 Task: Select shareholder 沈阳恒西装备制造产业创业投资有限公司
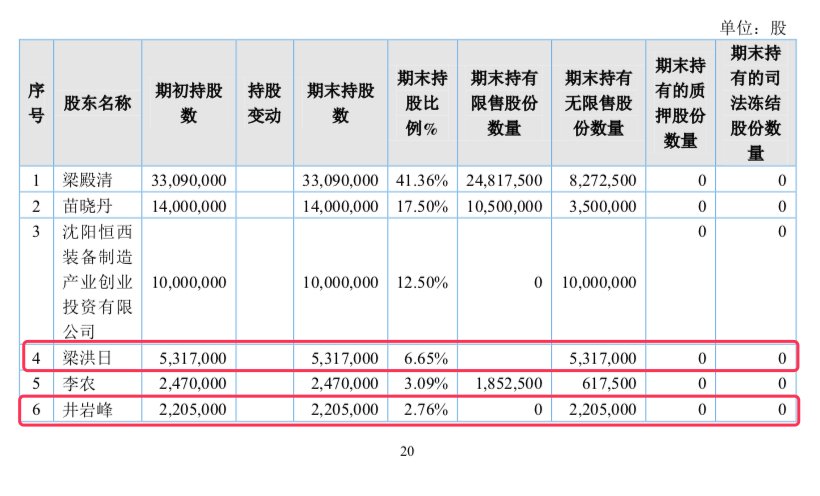point(97,282)
